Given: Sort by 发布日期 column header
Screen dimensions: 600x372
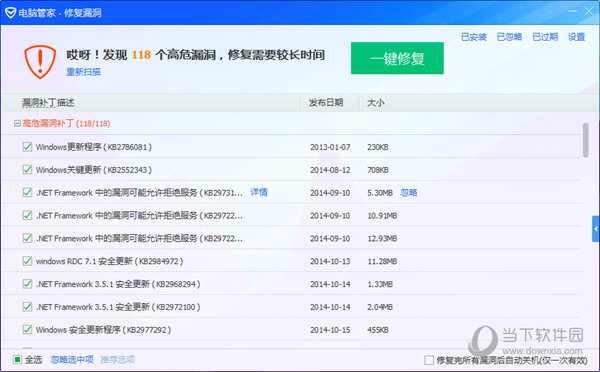Looking at the screenshot, I should (326, 103).
